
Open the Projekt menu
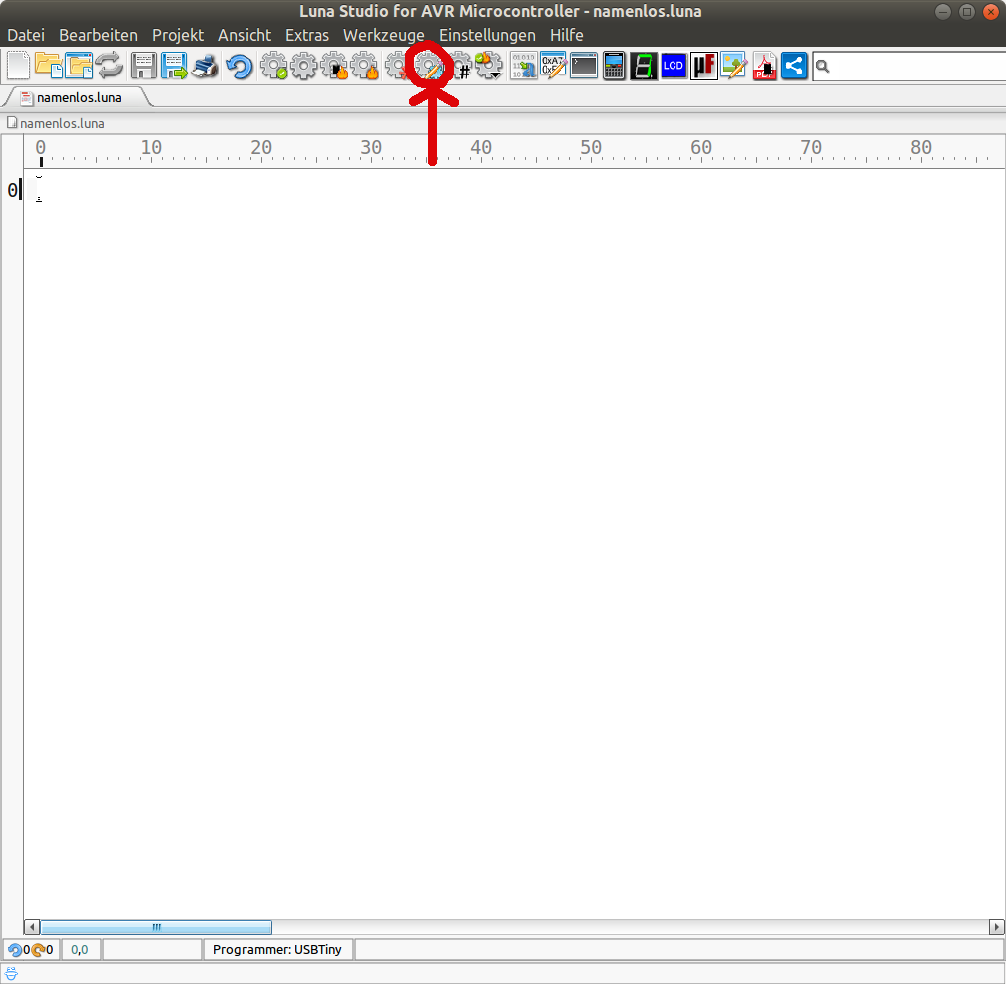[178, 35]
